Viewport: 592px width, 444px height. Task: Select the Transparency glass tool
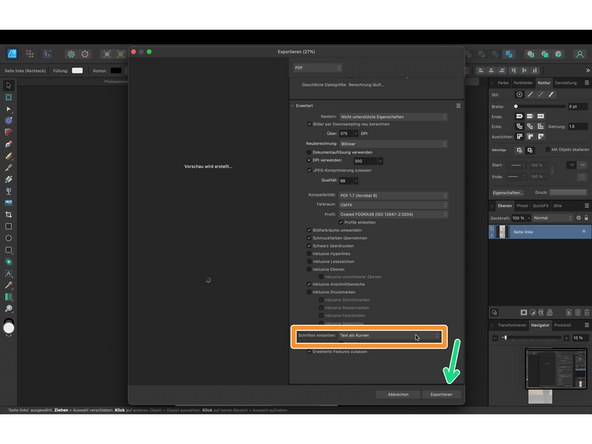tap(9, 191)
